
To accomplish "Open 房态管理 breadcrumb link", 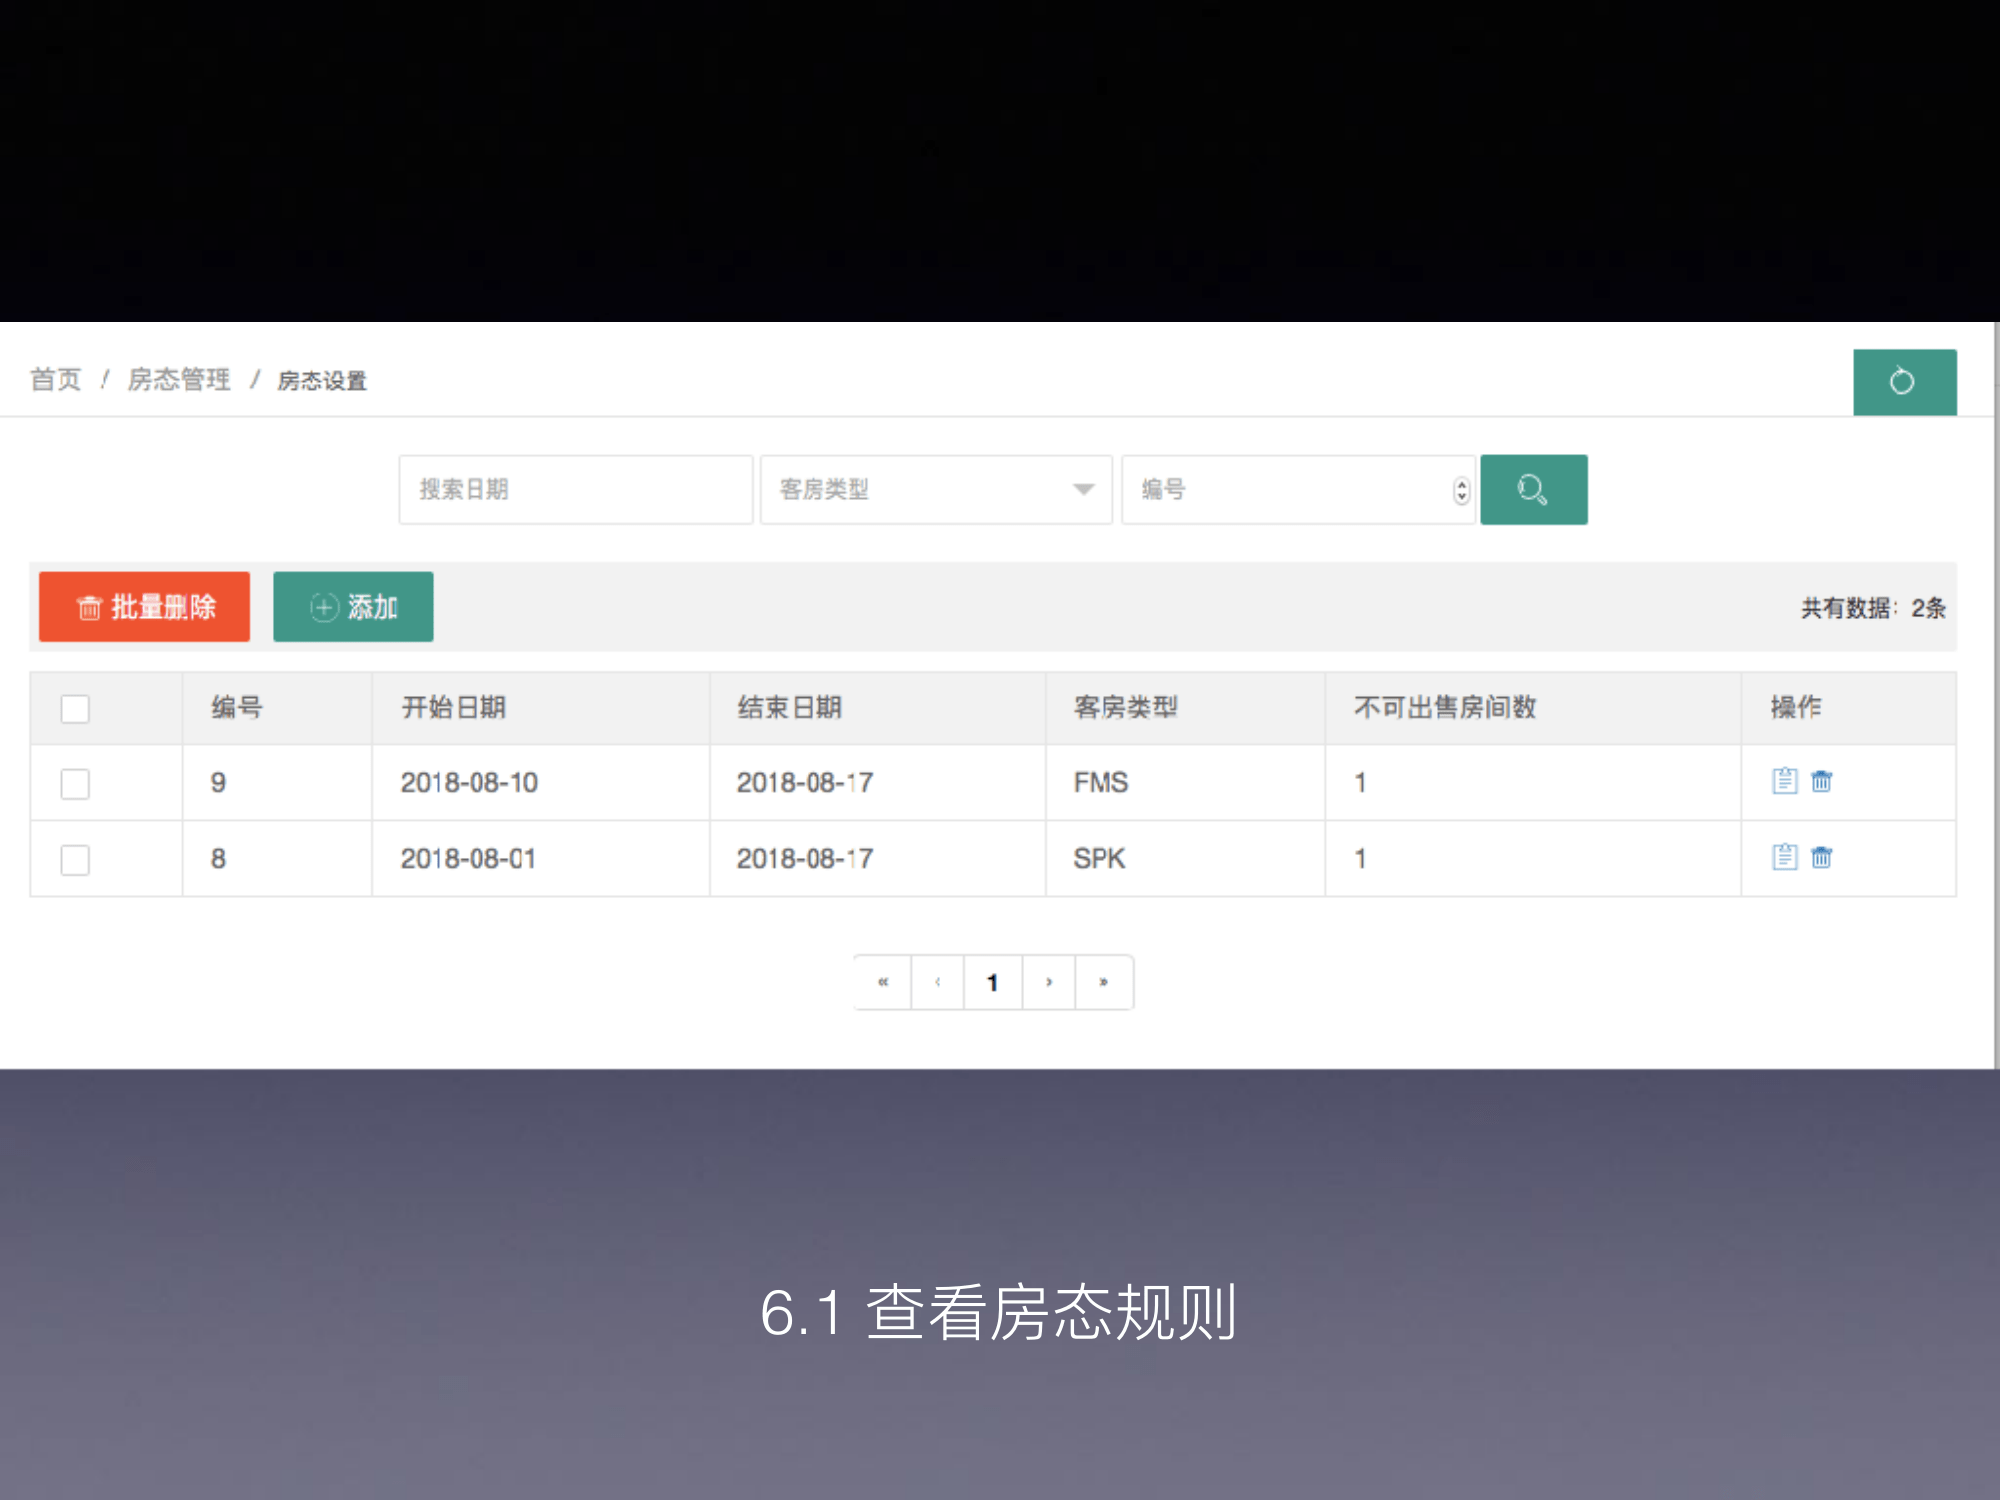I will (x=179, y=380).
